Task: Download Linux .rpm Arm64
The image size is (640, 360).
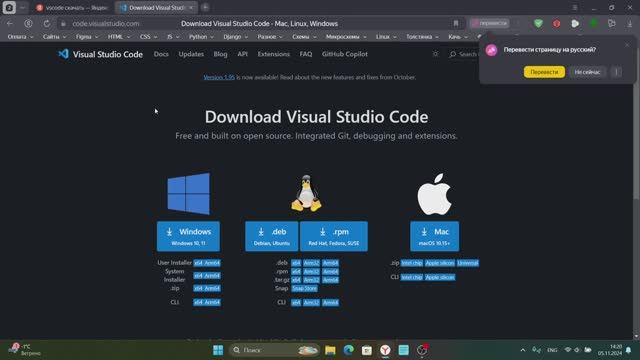Action: pos(330,271)
